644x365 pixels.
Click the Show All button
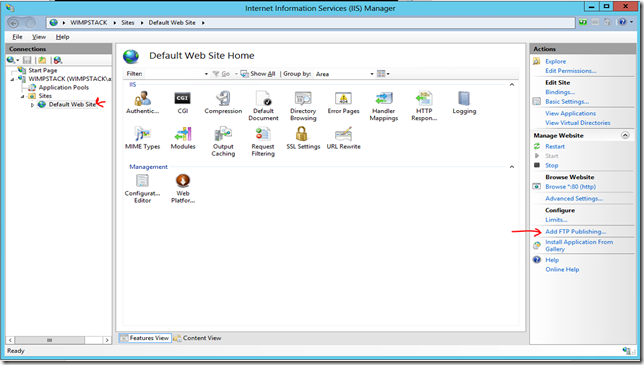[x=258, y=74]
